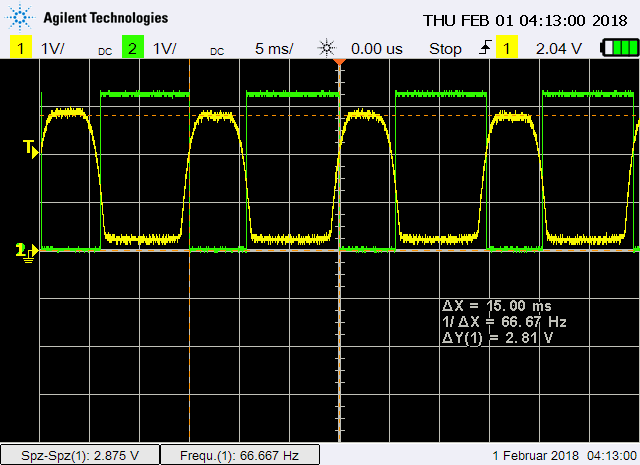Click the orange trigger position triangle at top

(x=340, y=63)
